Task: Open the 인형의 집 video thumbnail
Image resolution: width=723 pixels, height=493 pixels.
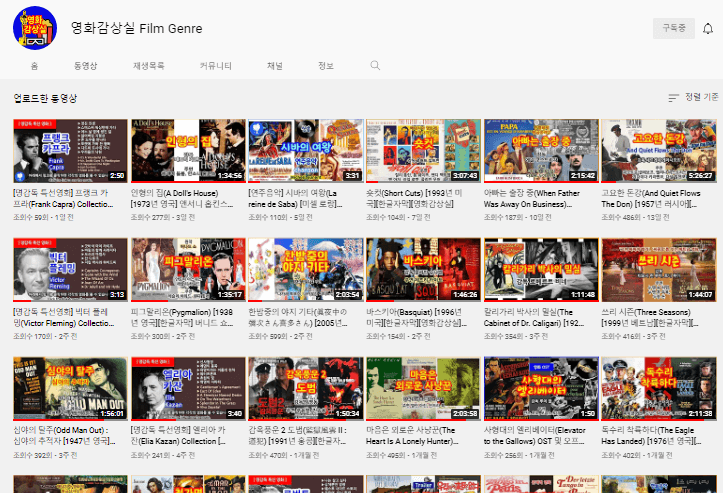Action: pos(188,151)
